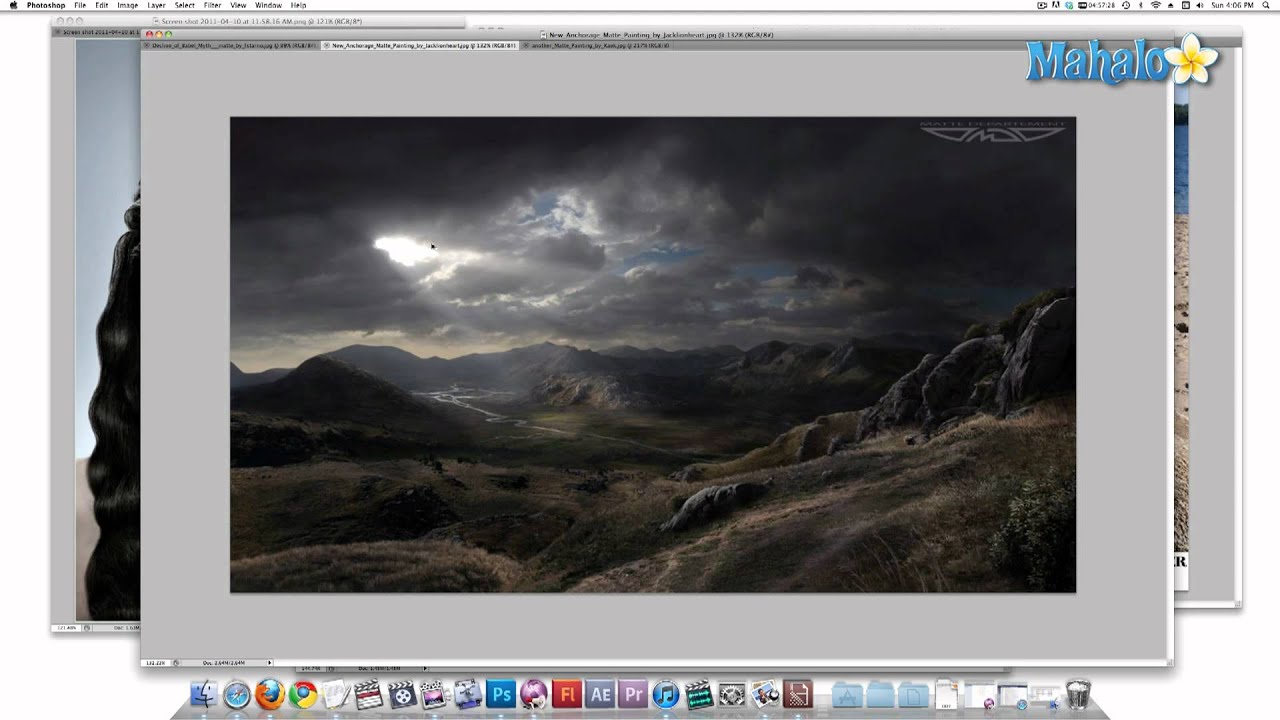Open the Trash in the dock

[1078, 694]
